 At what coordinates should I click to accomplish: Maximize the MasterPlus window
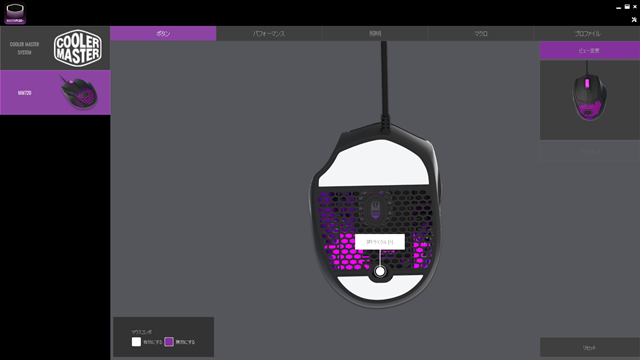click(x=627, y=7)
